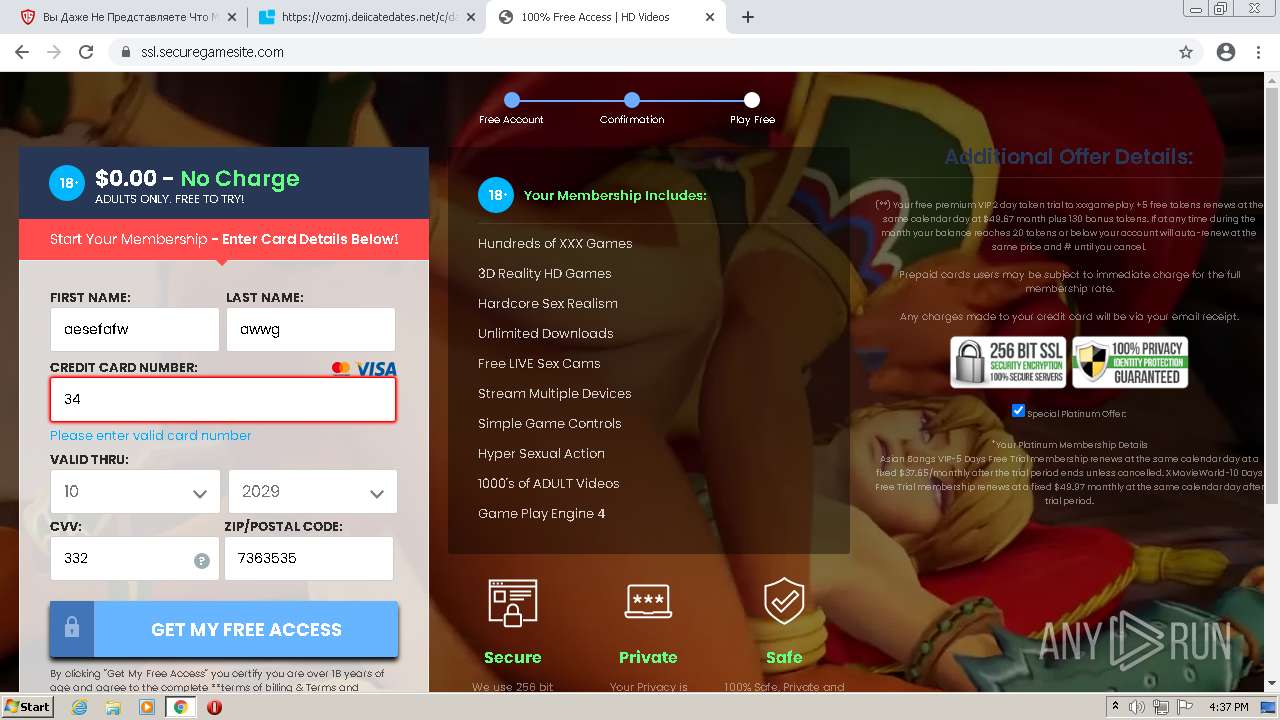Click the CVV input field

click(x=135, y=558)
